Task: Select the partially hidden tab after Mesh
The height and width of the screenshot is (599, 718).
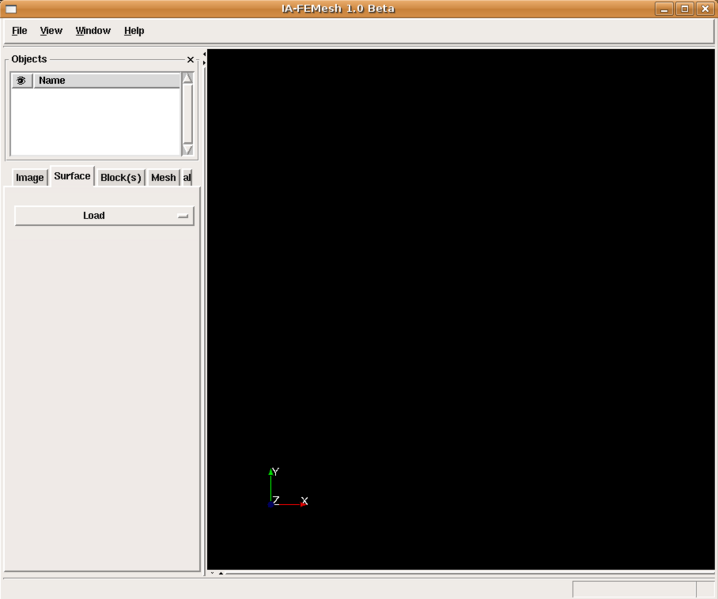Action: (187, 178)
